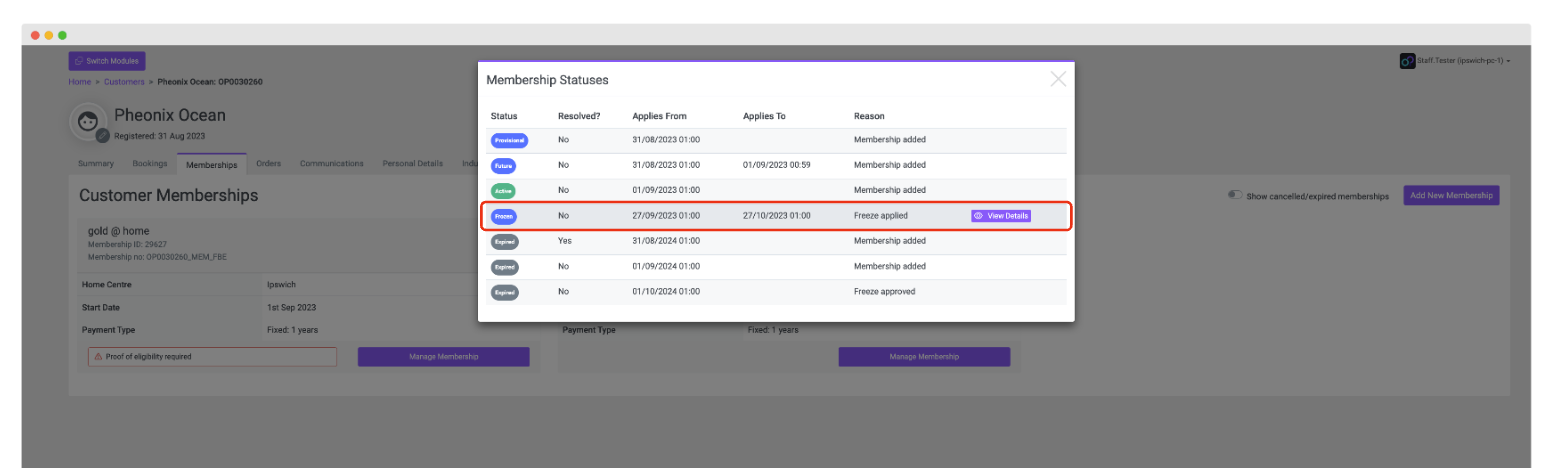The image size is (1552, 468).
Task: Click the 1st Sep 2023 start date
Action: (x=291, y=307)
